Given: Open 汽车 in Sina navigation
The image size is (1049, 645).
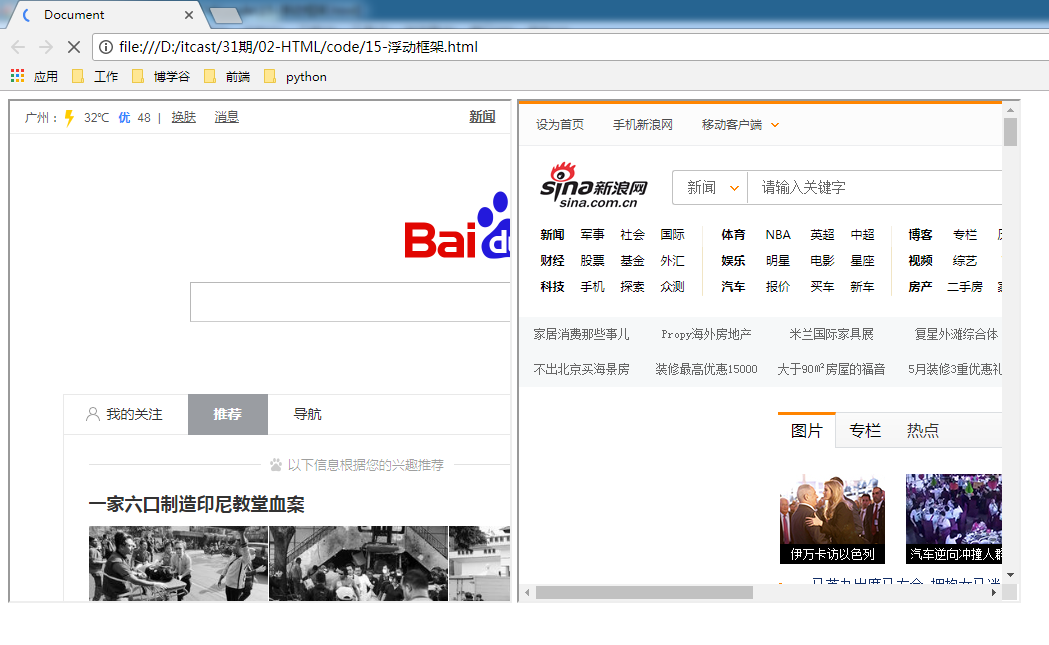Looking at the screenshot, I should tap(733, 286).
